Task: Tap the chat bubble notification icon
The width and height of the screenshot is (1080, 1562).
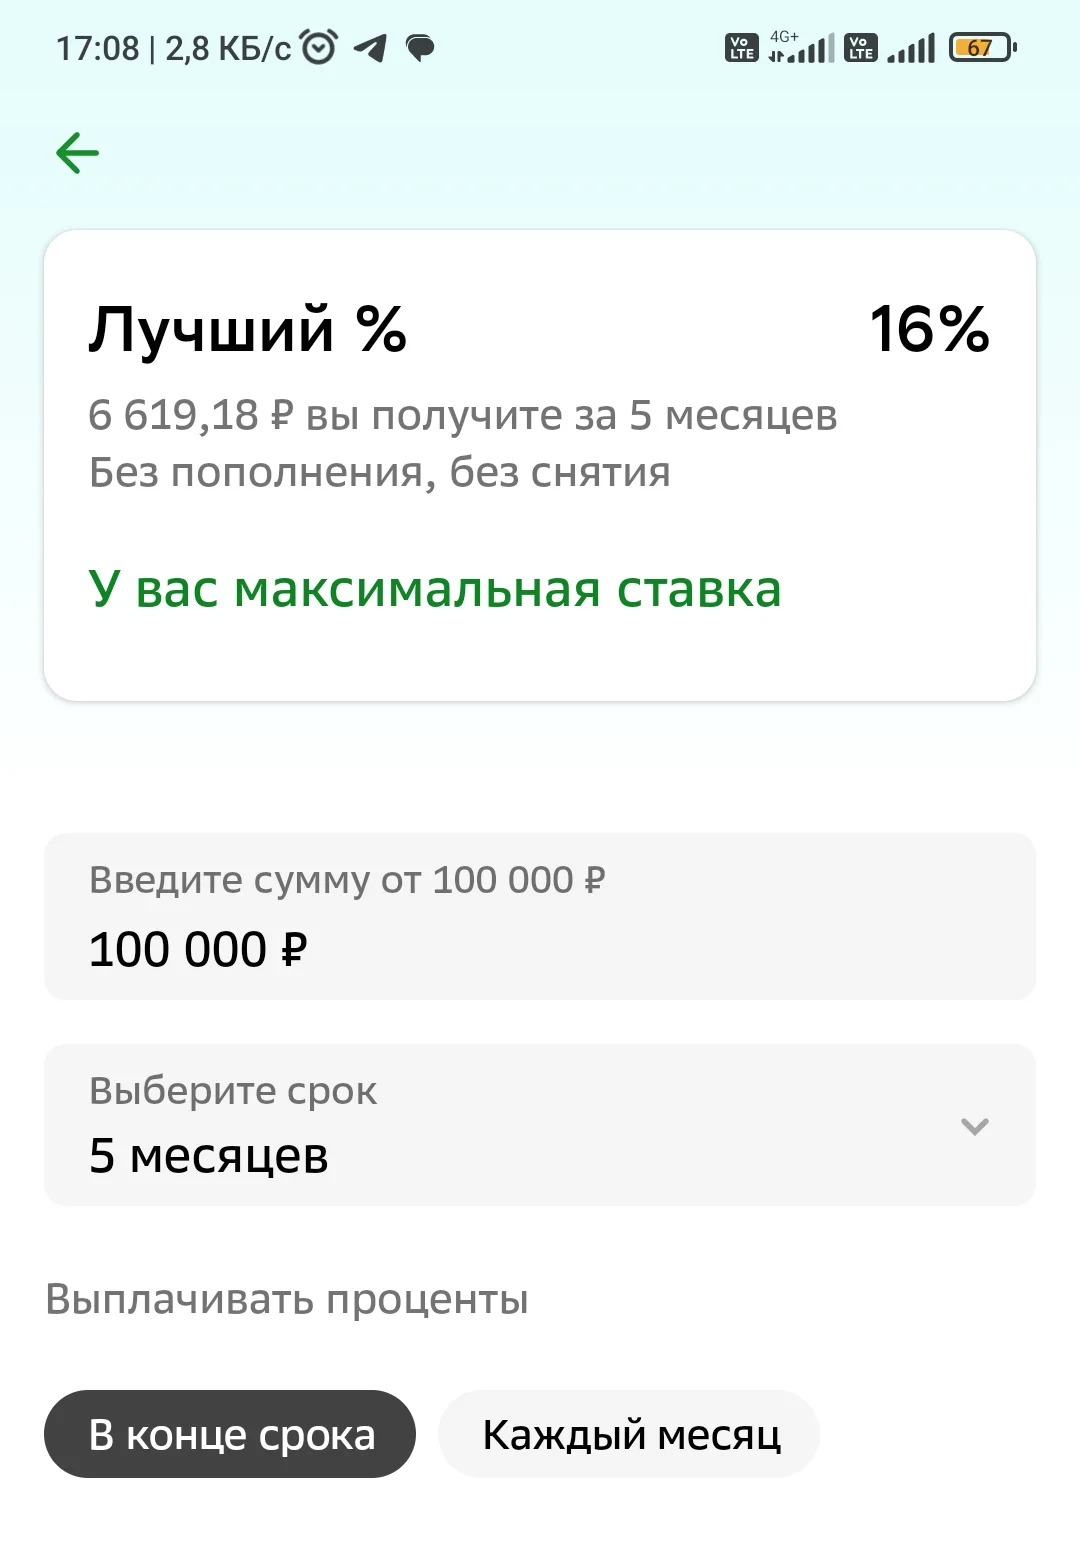Action: tap(420, 47)
